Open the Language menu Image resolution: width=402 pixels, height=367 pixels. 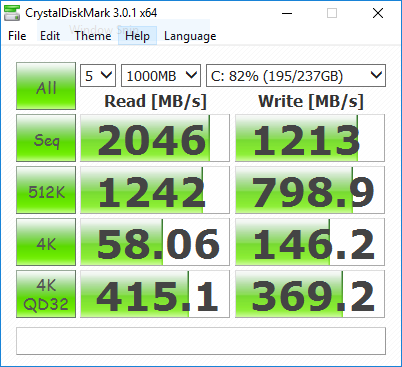[190, 36]
